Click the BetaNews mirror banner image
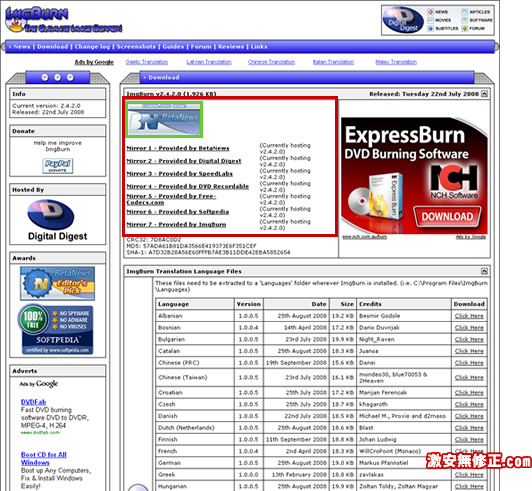Image resolution: width=532 pixels, height=491 pixels. (x=164, y=119)
